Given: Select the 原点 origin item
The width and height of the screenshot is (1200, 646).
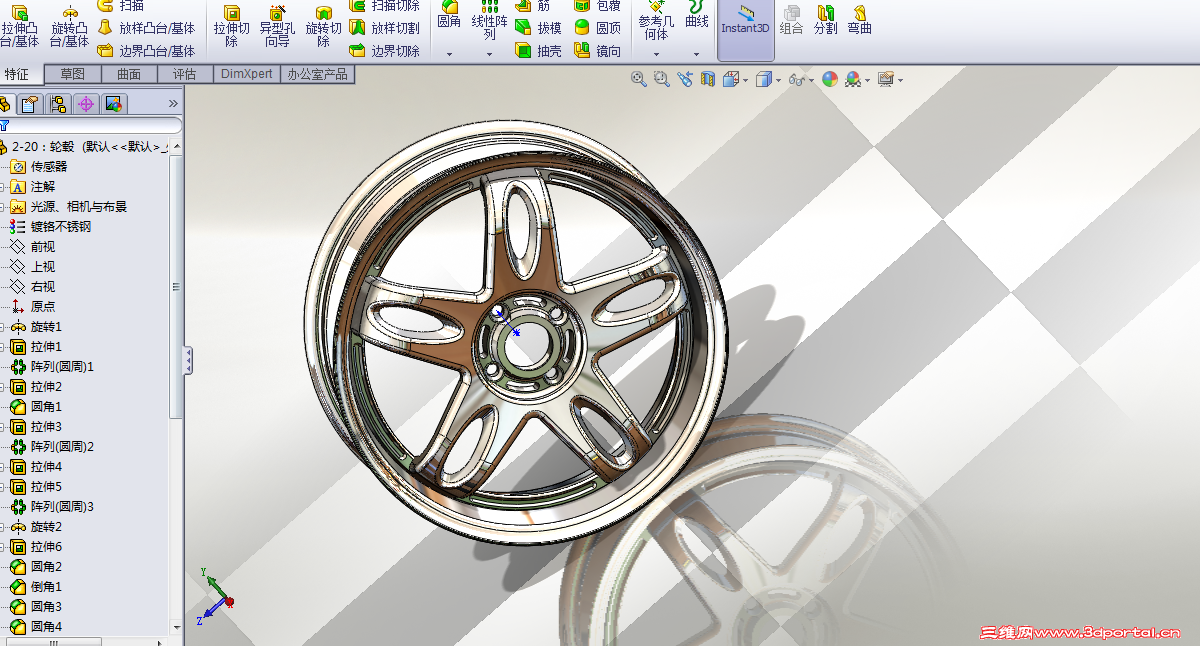Looking at the screenshot, I should [x=33, y=307].
